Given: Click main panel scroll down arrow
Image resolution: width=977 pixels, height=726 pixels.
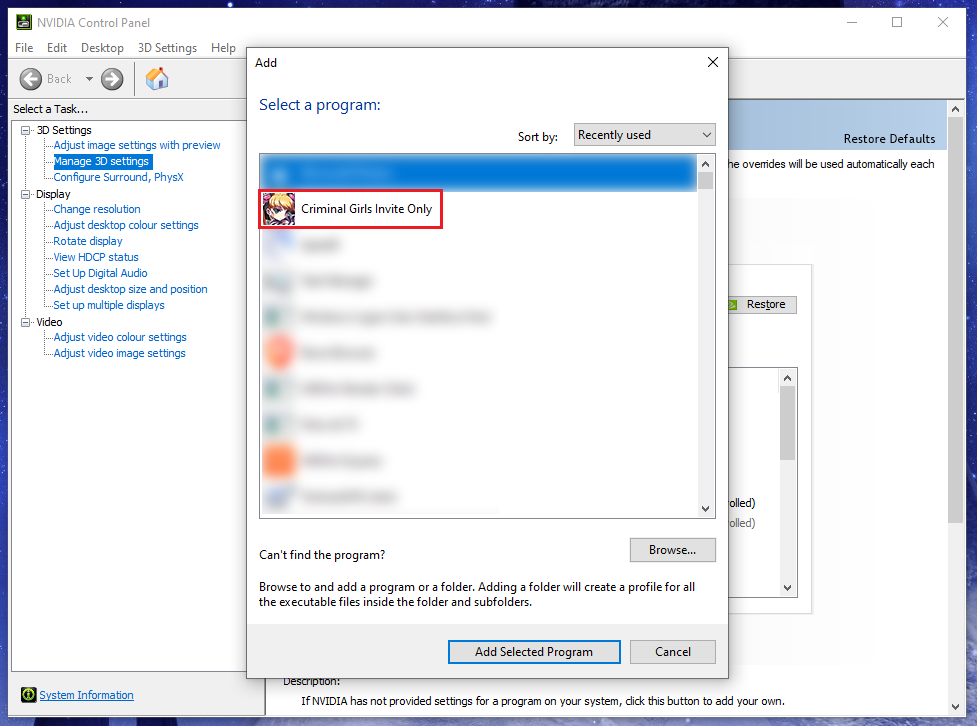Looking at the screenshot, I should [x=955, y=707].
